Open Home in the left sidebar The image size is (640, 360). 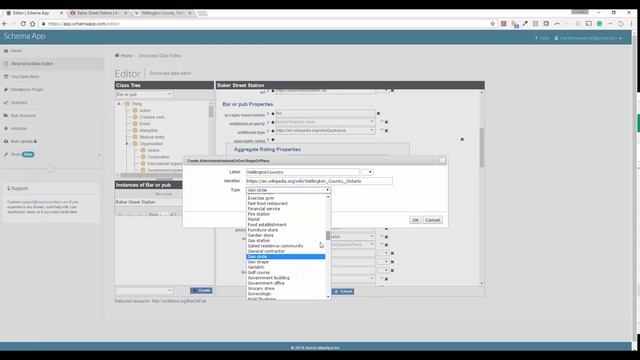coord(16,51)
